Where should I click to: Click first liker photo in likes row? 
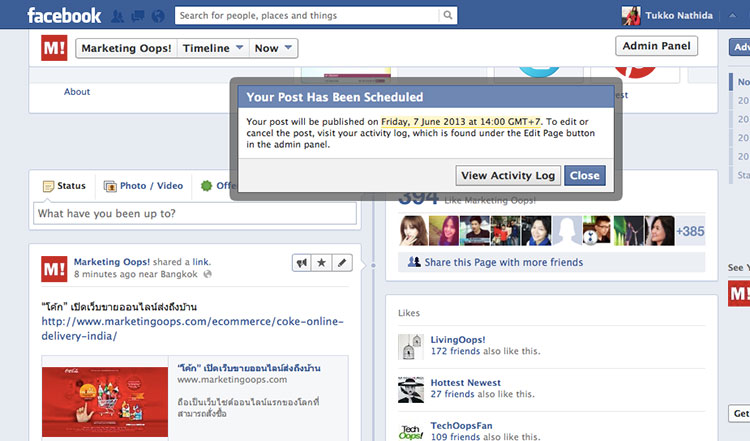[x=413, y=231]
